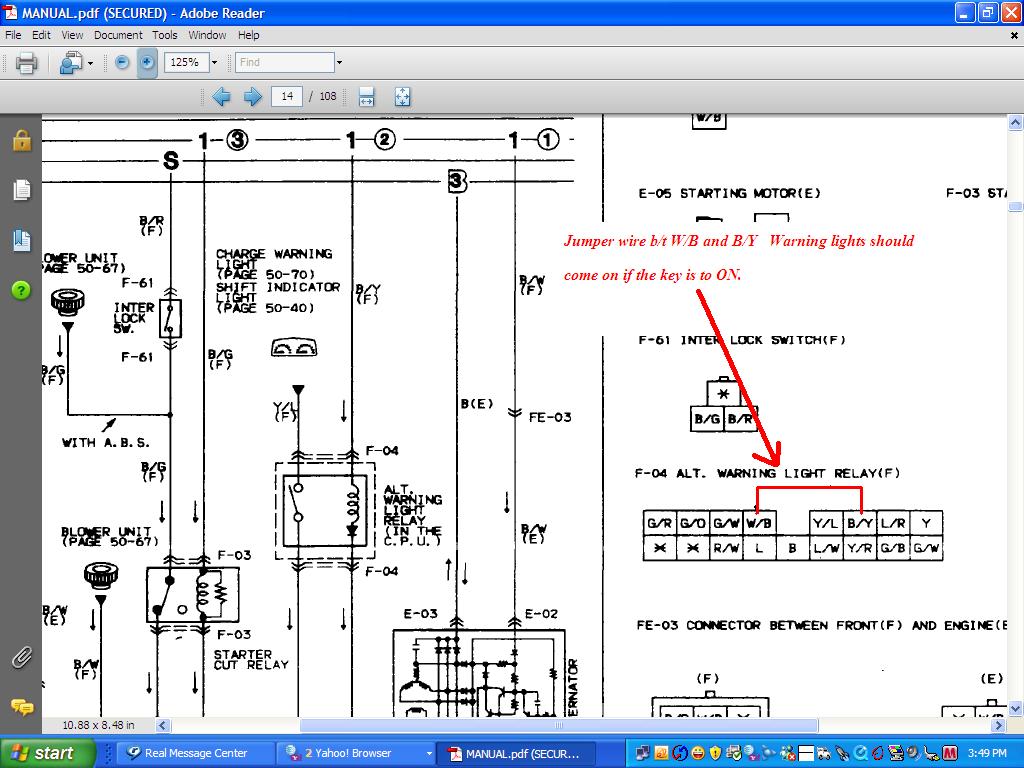Screen dimensions: 1024x768
Task: Open the Attachments paperclip panel
Action: pos(21,657)
